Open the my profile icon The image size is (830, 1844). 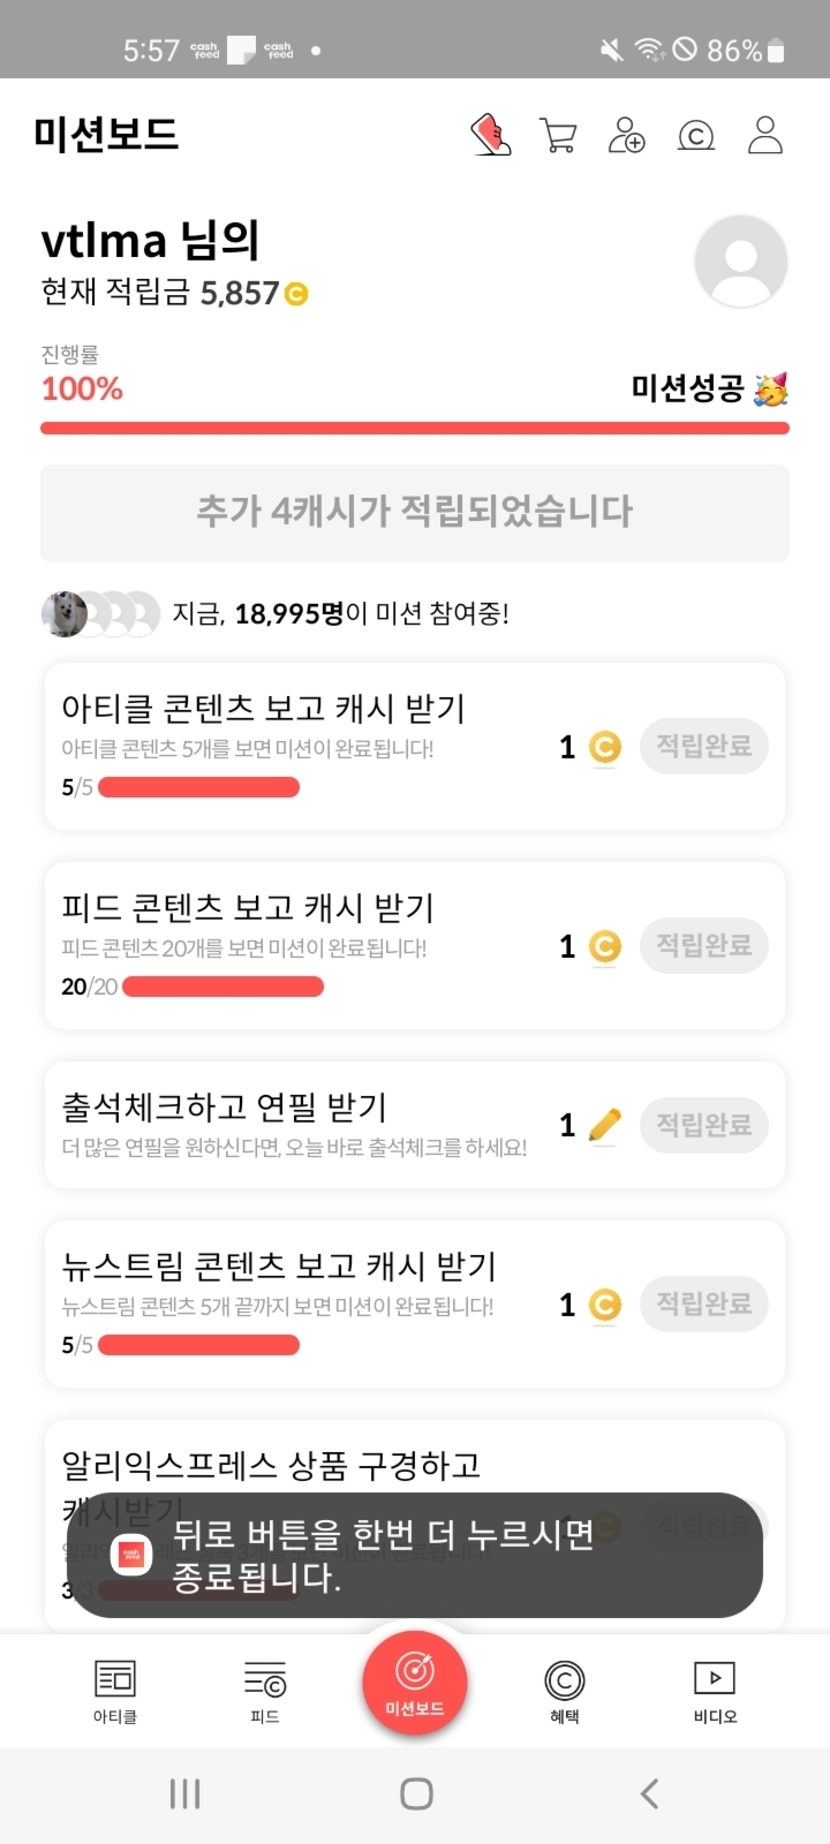tap(765, 135)
